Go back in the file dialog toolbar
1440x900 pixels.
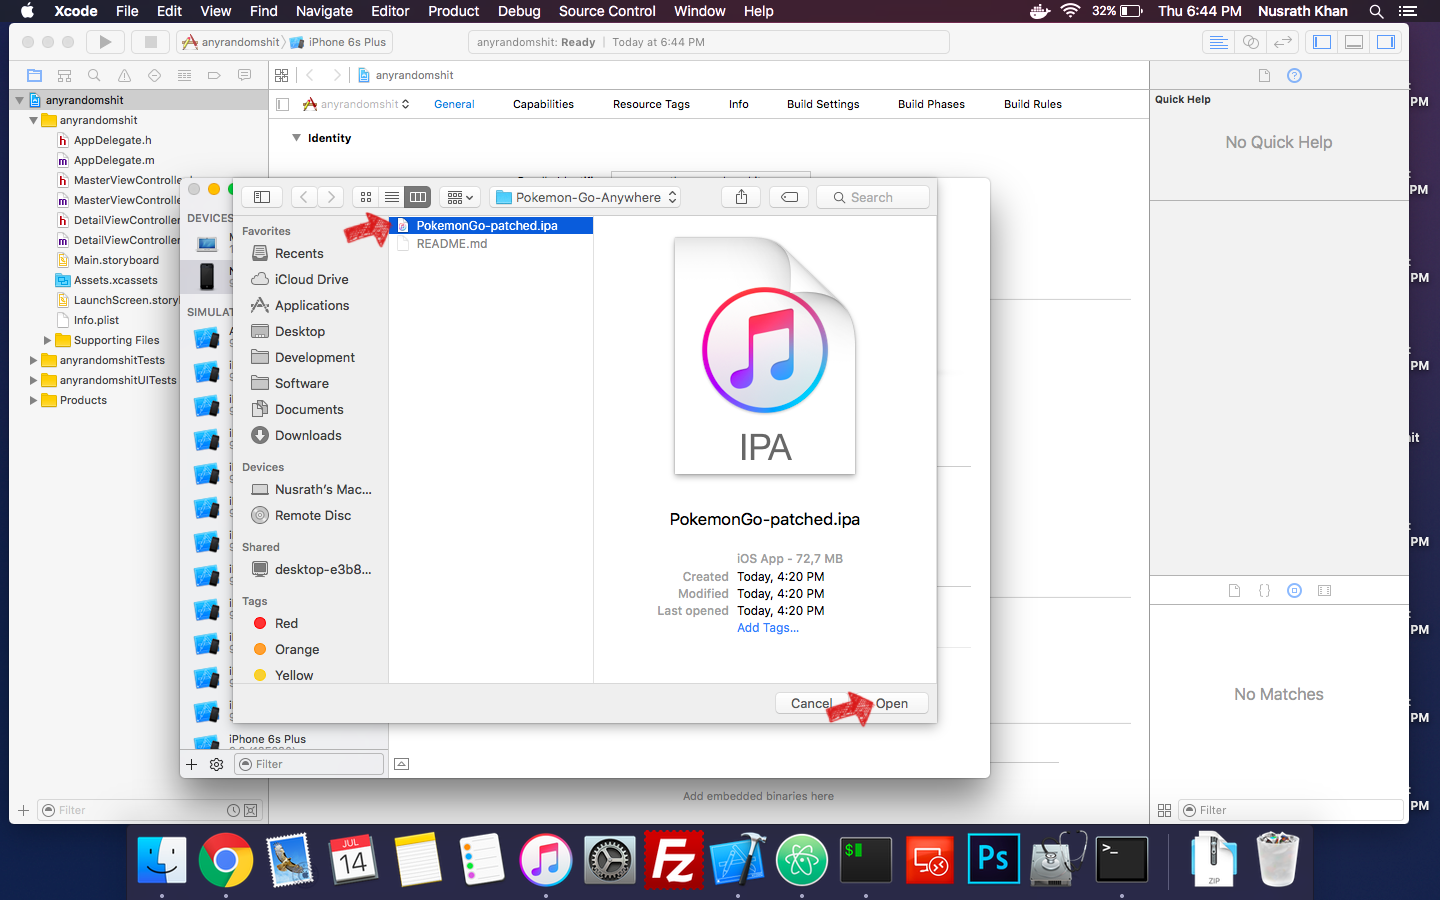point(304,197)
